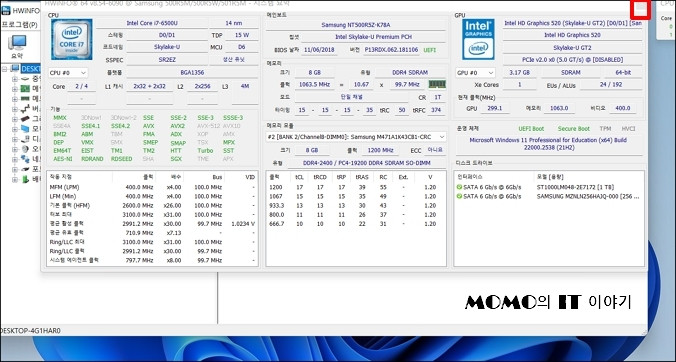Click the DESKTOP-4G1HAR0 status bar text
676x362 pixels.
[x=30, y=331]
